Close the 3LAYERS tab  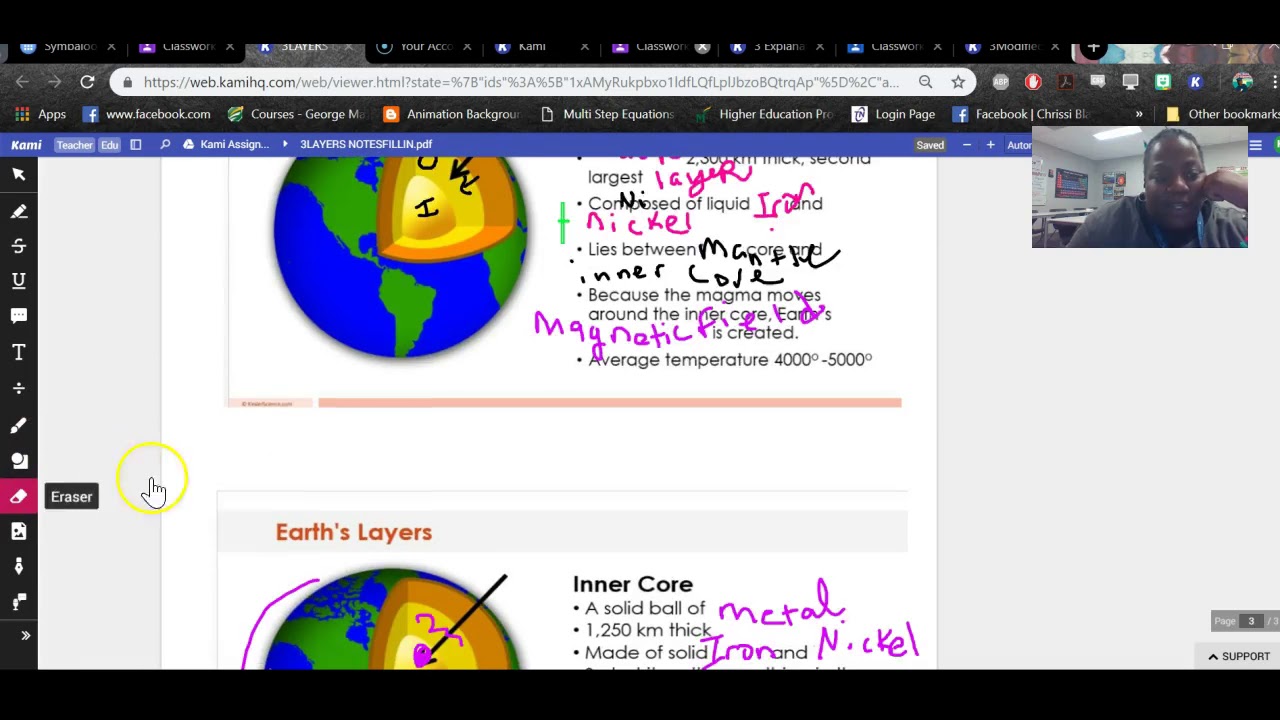pos(347,46)
